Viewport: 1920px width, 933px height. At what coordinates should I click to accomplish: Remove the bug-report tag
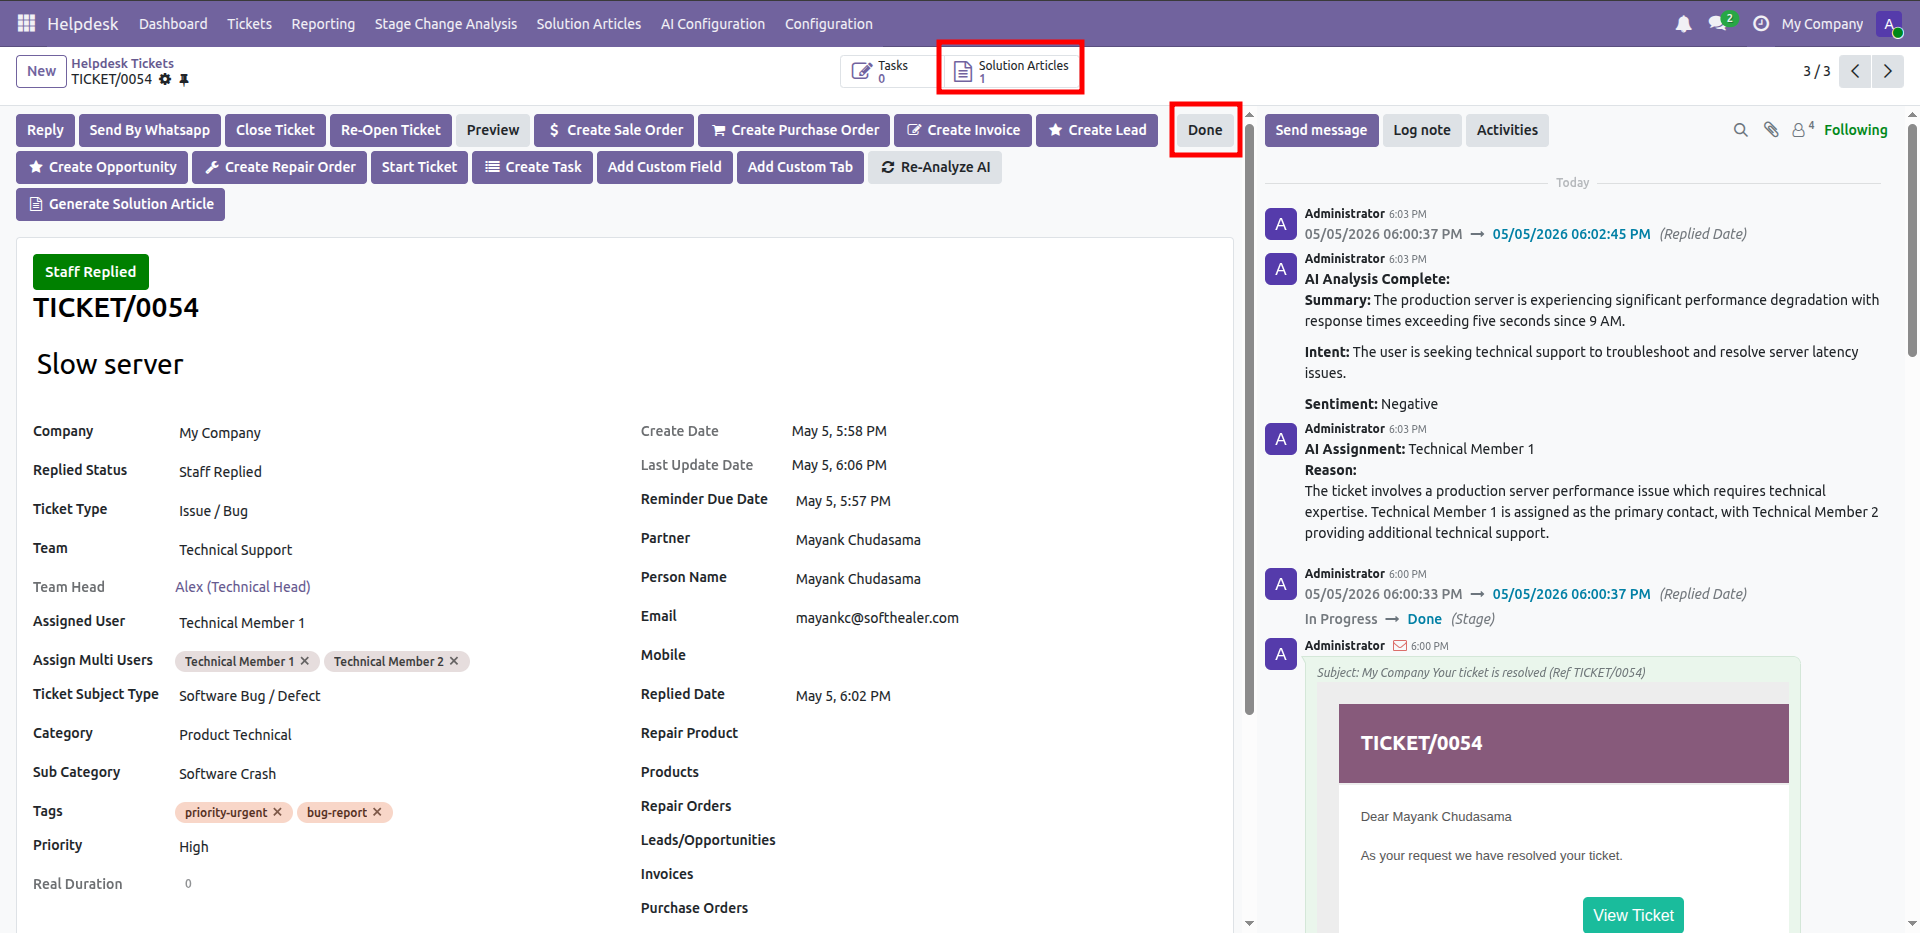[377, 812]
